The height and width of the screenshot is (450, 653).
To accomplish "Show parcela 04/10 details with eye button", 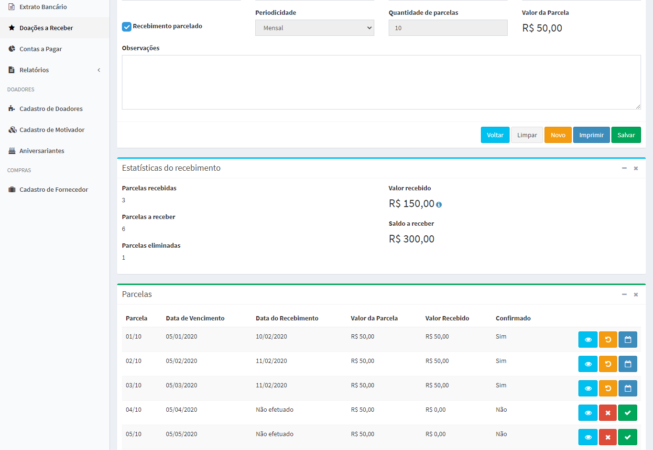I will [x=588, y=412].
